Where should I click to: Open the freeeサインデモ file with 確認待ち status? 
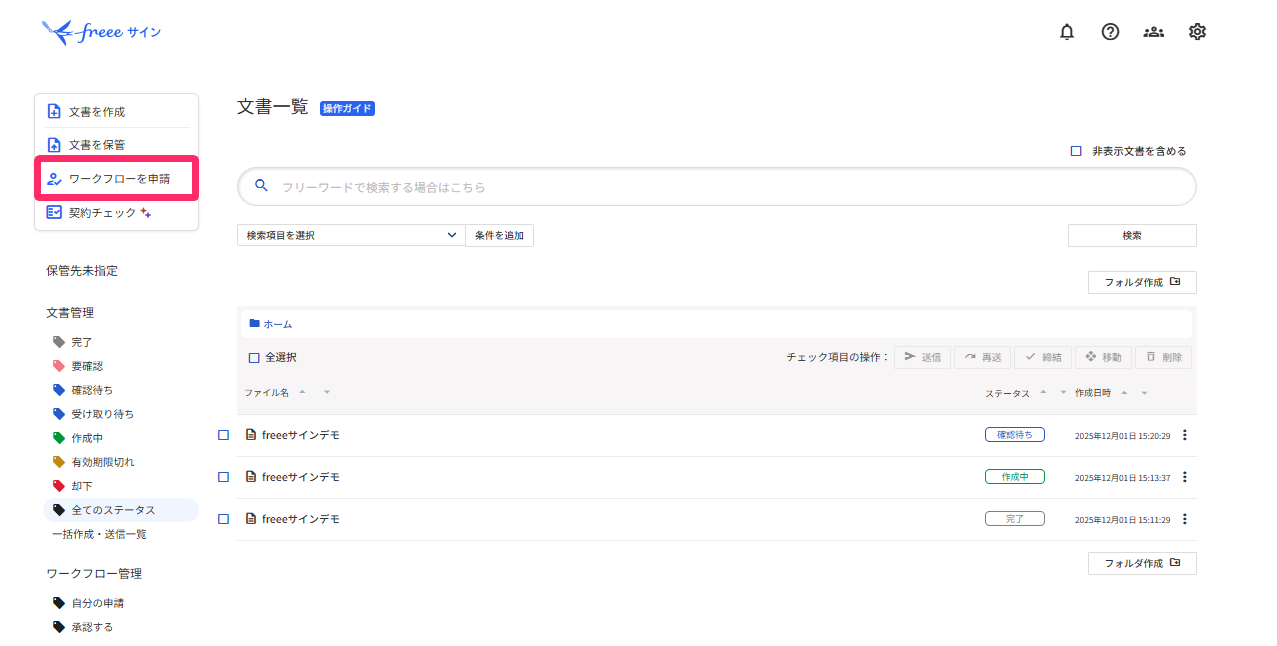pyautogui.click(x=301, y=435)
